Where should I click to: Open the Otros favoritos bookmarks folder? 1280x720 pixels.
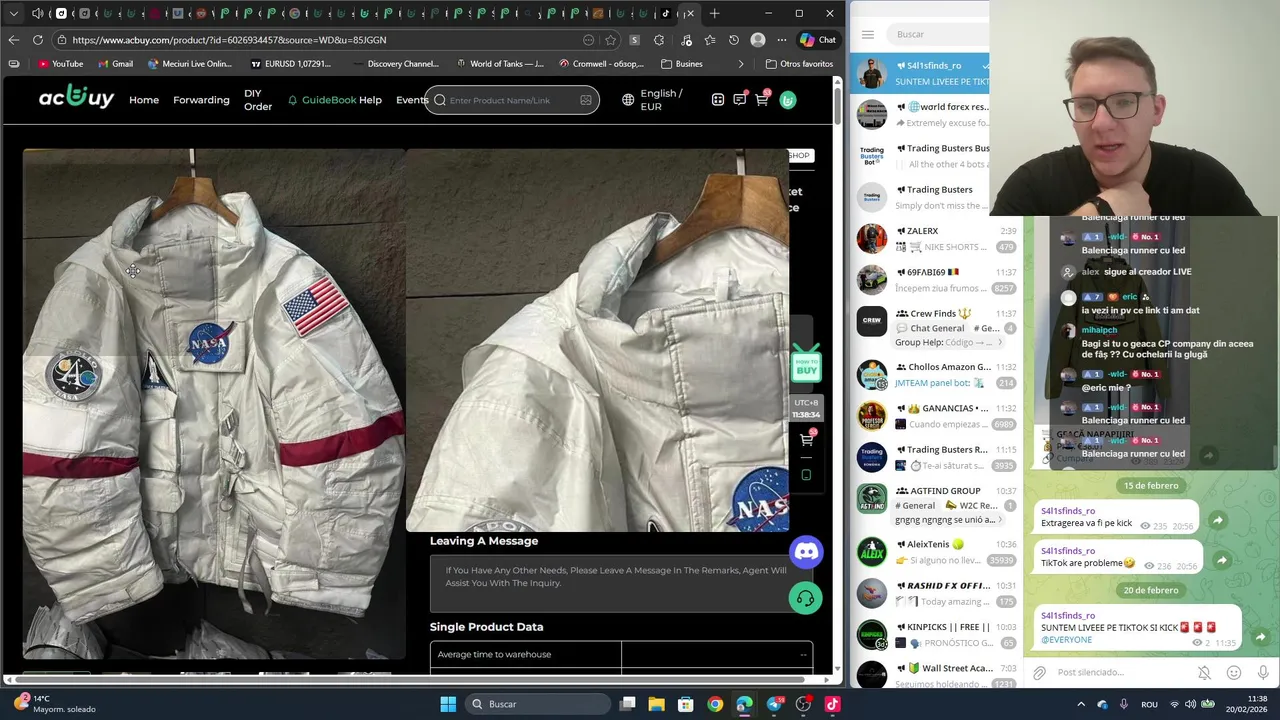[799, 64]
